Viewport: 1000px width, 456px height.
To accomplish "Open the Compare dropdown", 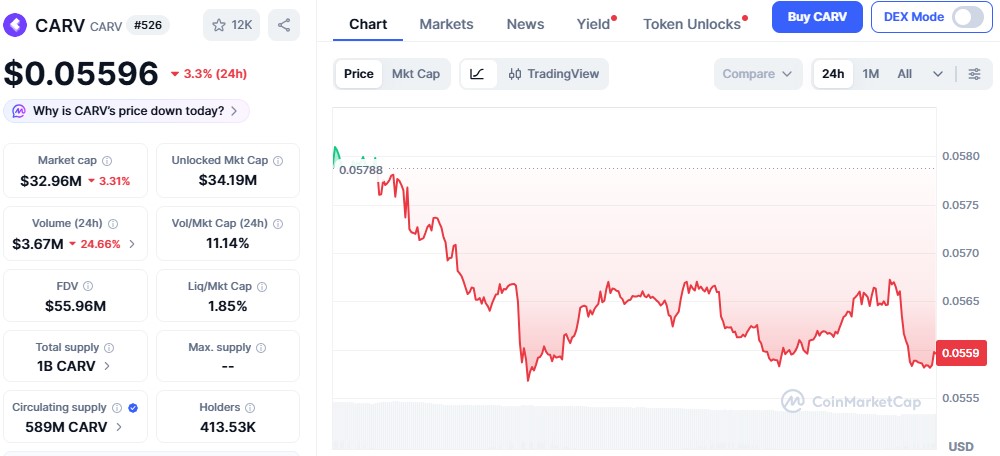I will pos(757,74).
